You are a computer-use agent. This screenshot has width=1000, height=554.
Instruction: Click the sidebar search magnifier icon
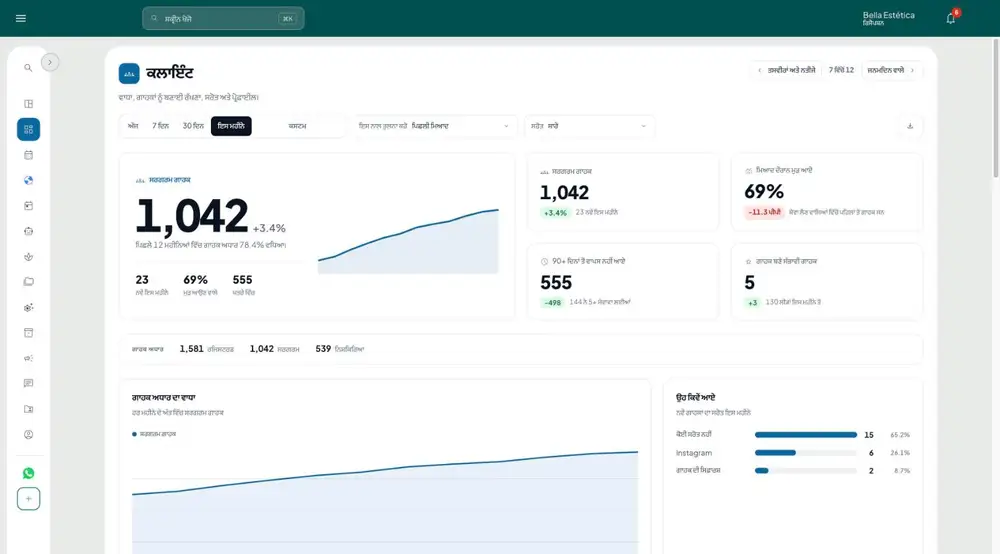pyautogui.click(x=28, y=68)
